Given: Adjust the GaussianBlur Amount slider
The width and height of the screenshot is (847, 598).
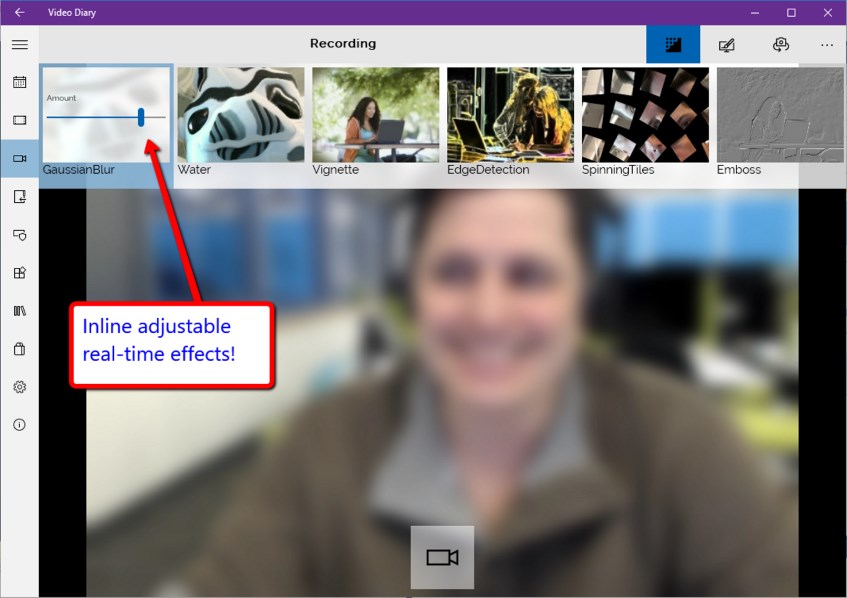Looking at the screenshot, I should (106, 117).
